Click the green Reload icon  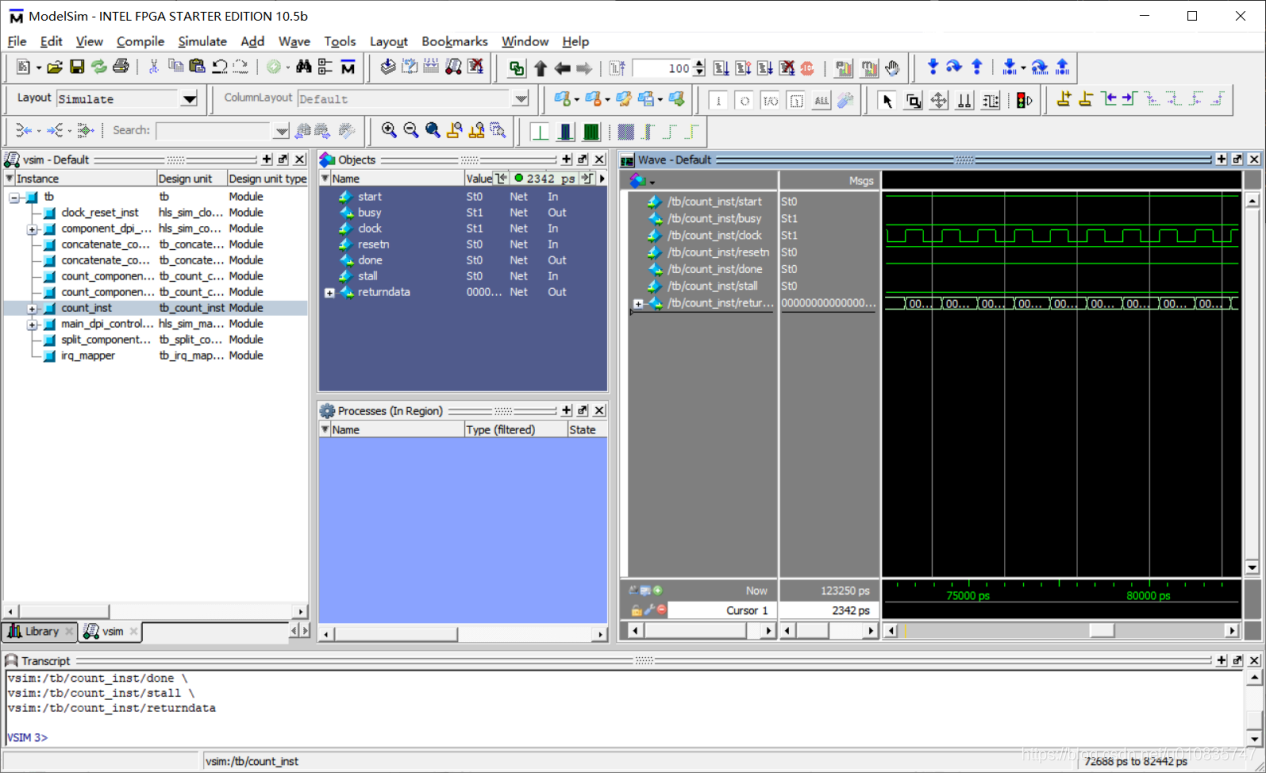click(x=99, y=67)
